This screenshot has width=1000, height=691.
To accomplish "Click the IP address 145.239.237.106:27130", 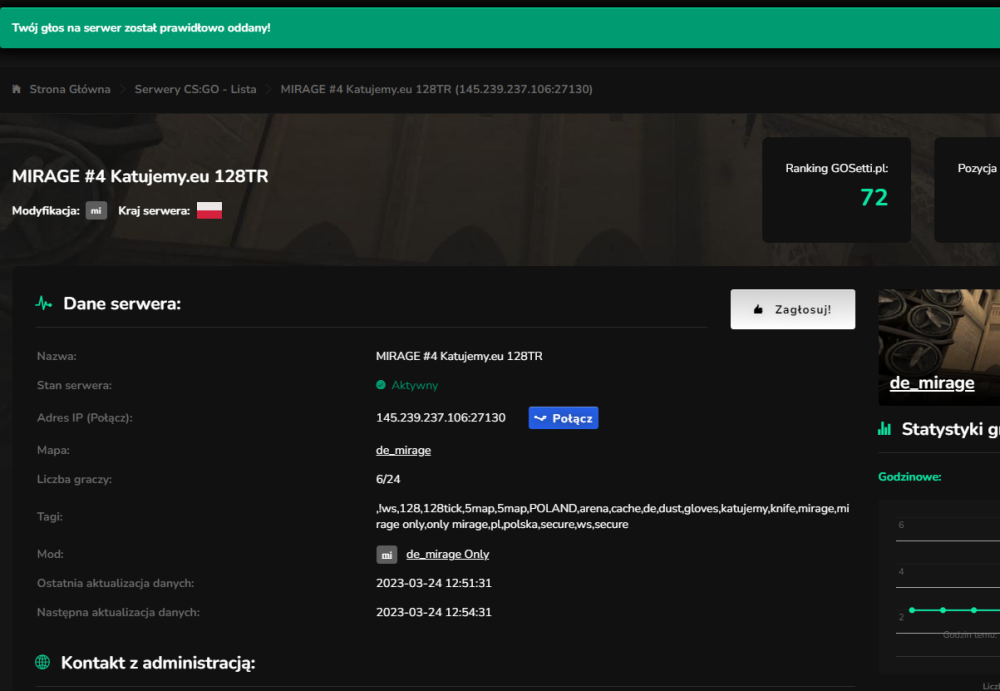I will pyautogui.click(x=441, y=418).
